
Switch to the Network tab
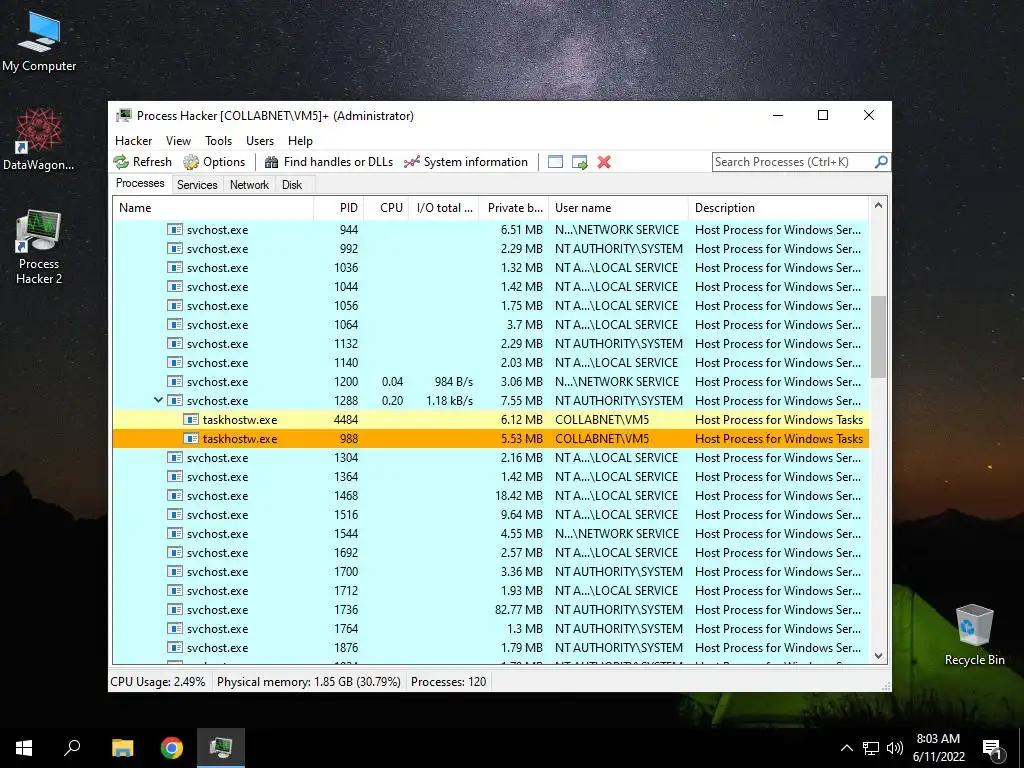[x=249, y=185]
